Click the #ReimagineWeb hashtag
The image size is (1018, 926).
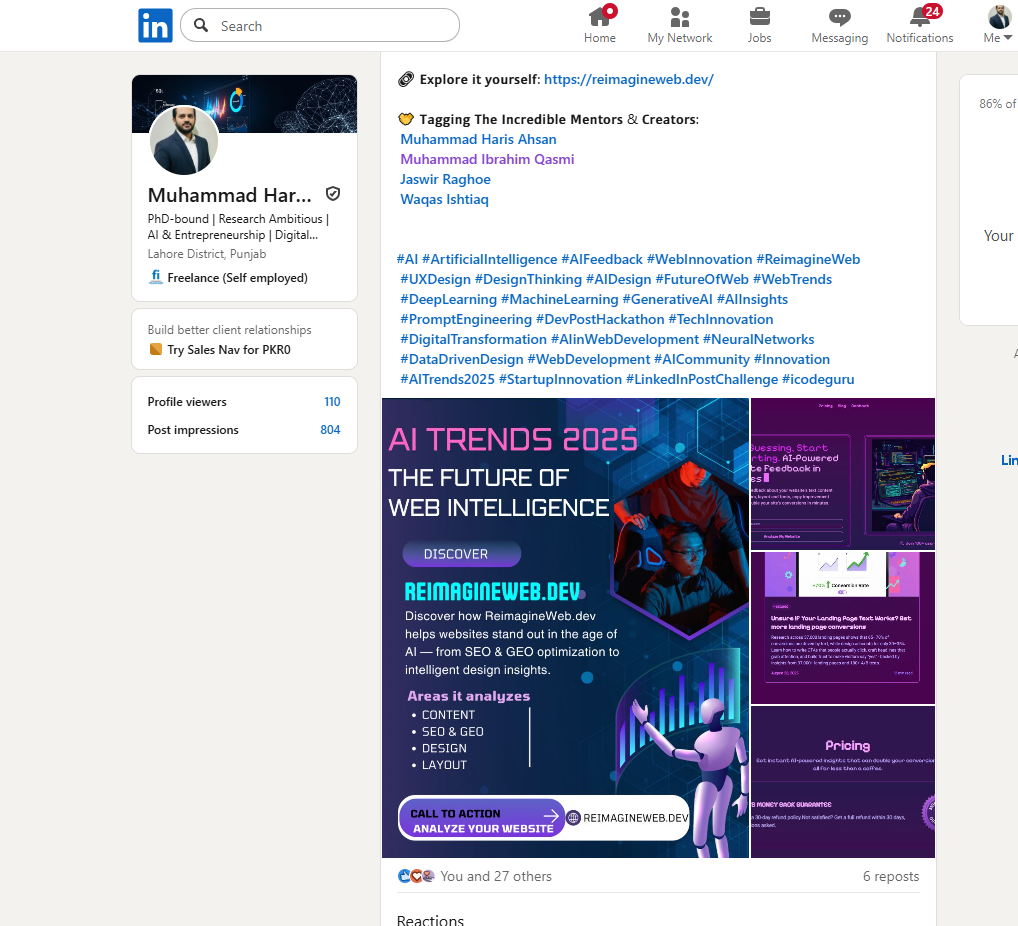[x=808, y=259]
